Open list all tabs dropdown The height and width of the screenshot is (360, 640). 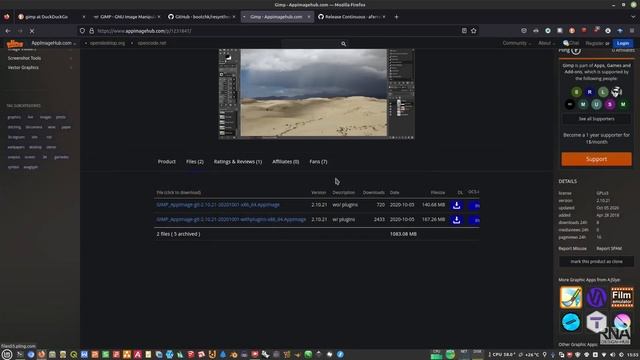[x=633, y=17]
